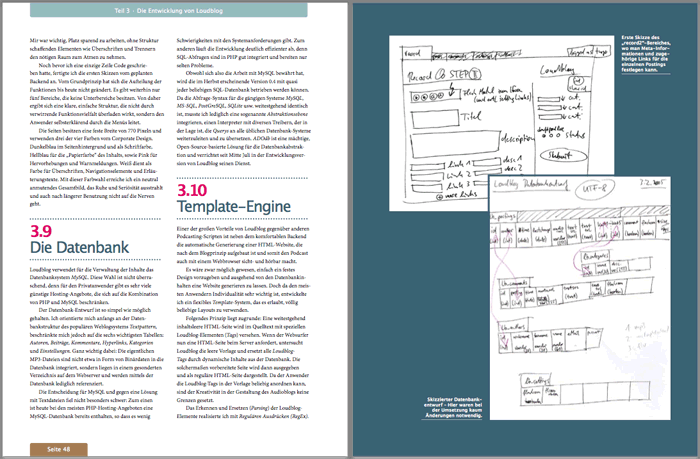Select the "Die Datenbank" section heading
Screen dimensions: 700x459
coord(64,247)
